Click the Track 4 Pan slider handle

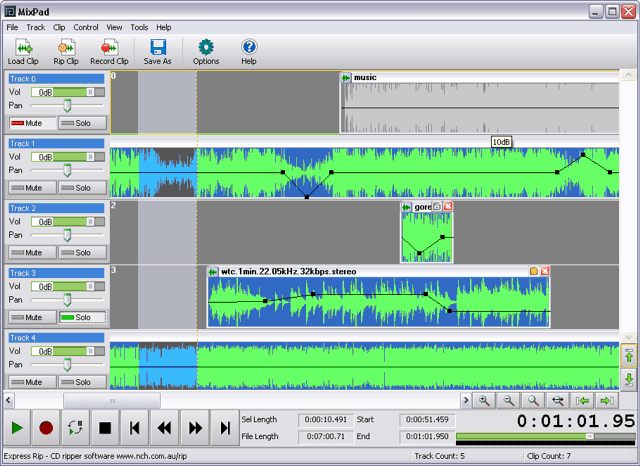[67, 364]
